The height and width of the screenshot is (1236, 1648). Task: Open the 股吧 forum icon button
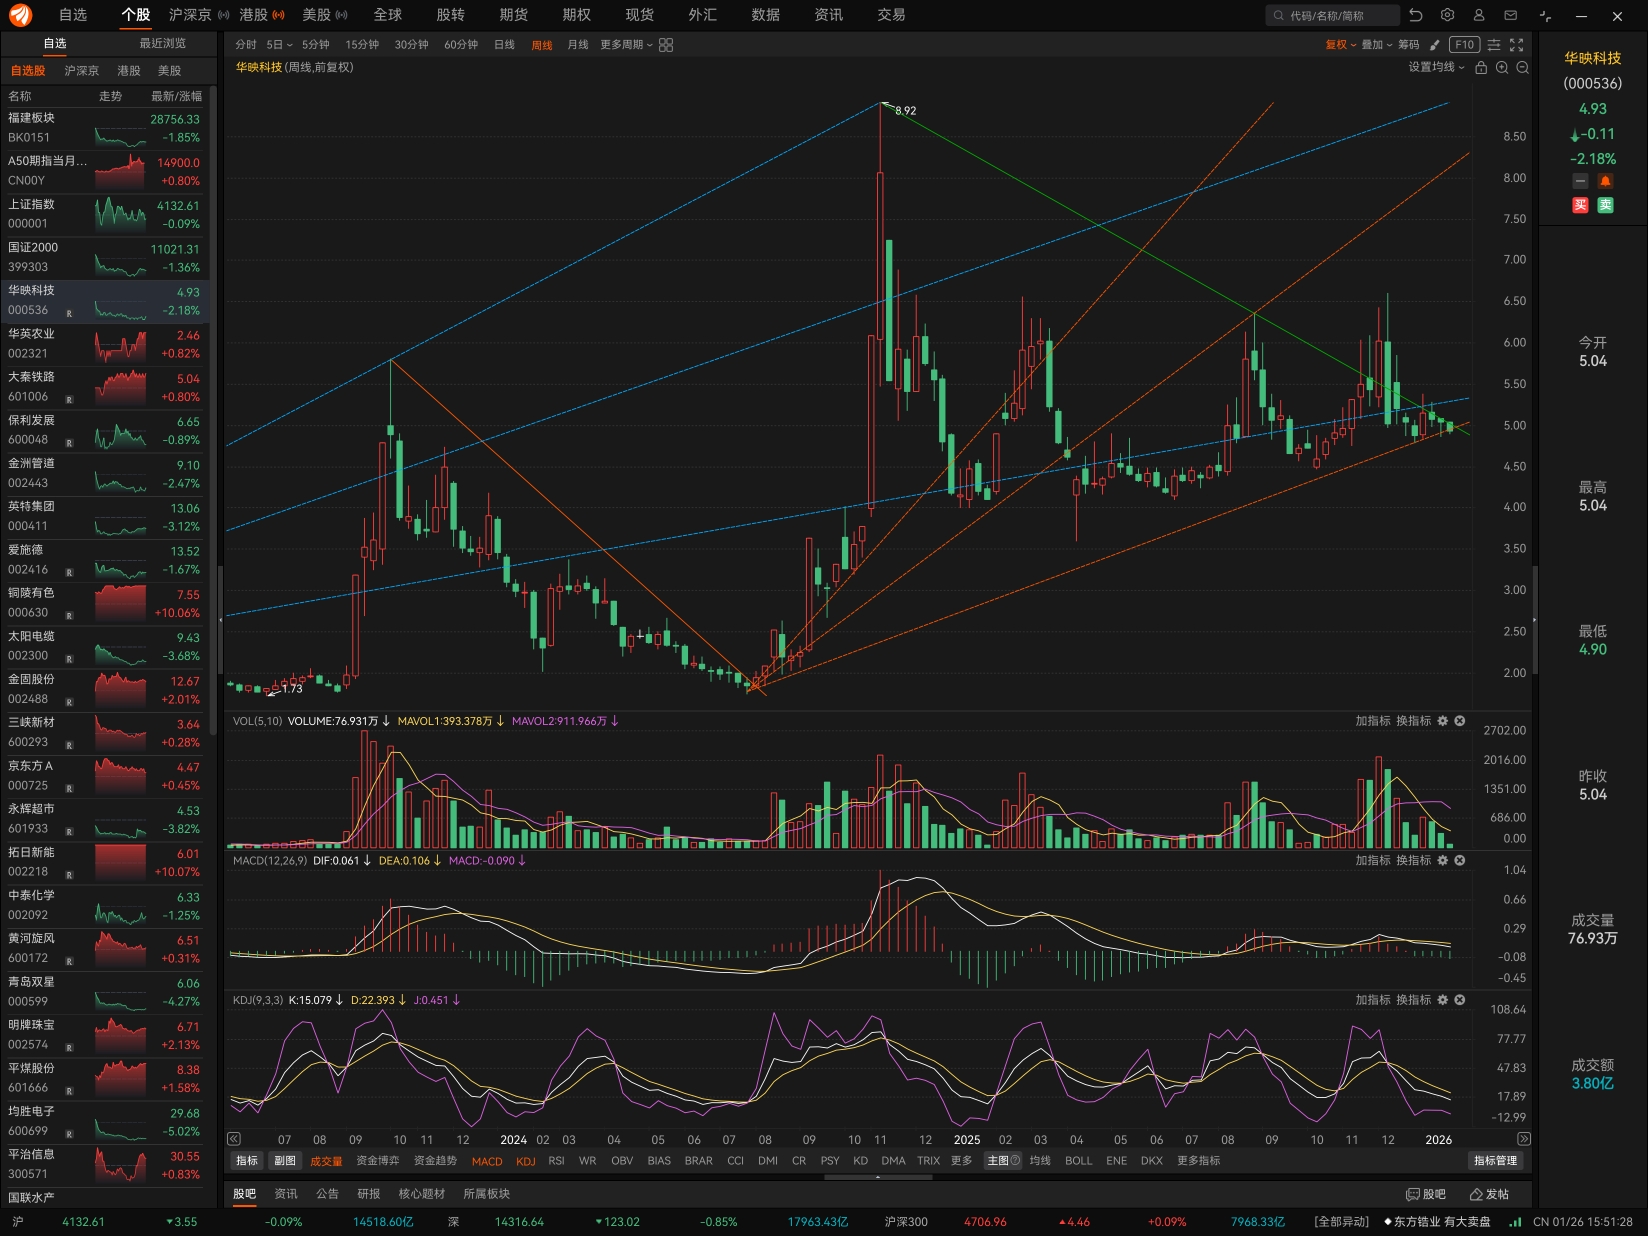coord(1426,1194)
